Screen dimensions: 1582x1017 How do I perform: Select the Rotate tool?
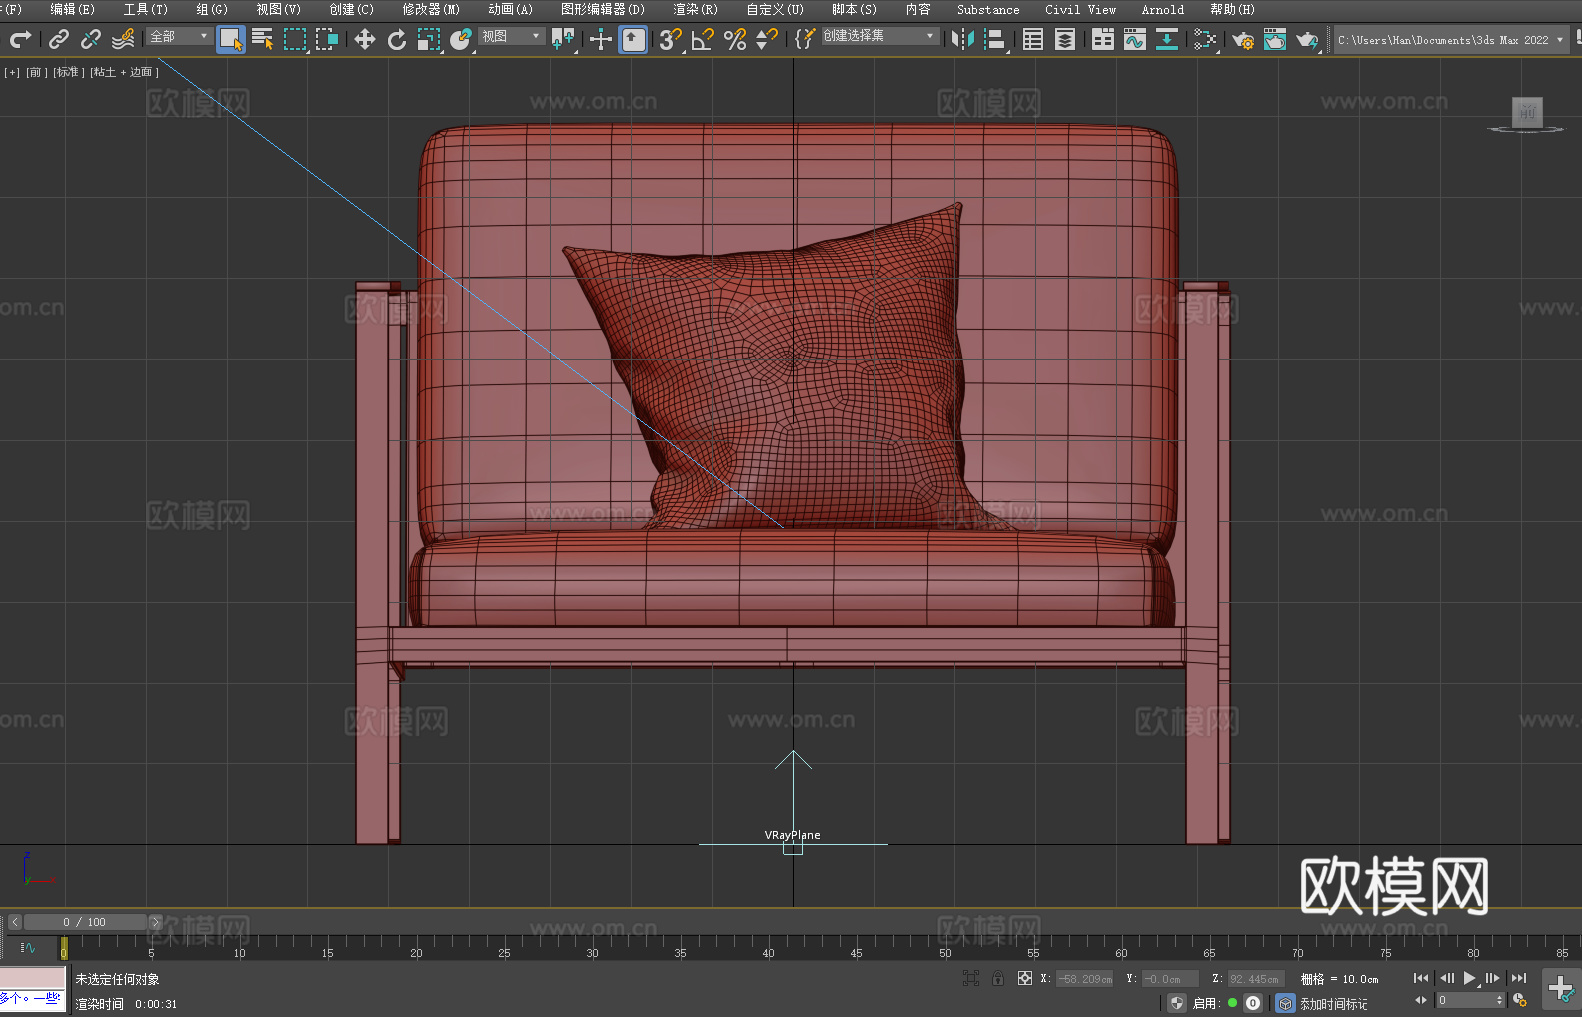397,39
